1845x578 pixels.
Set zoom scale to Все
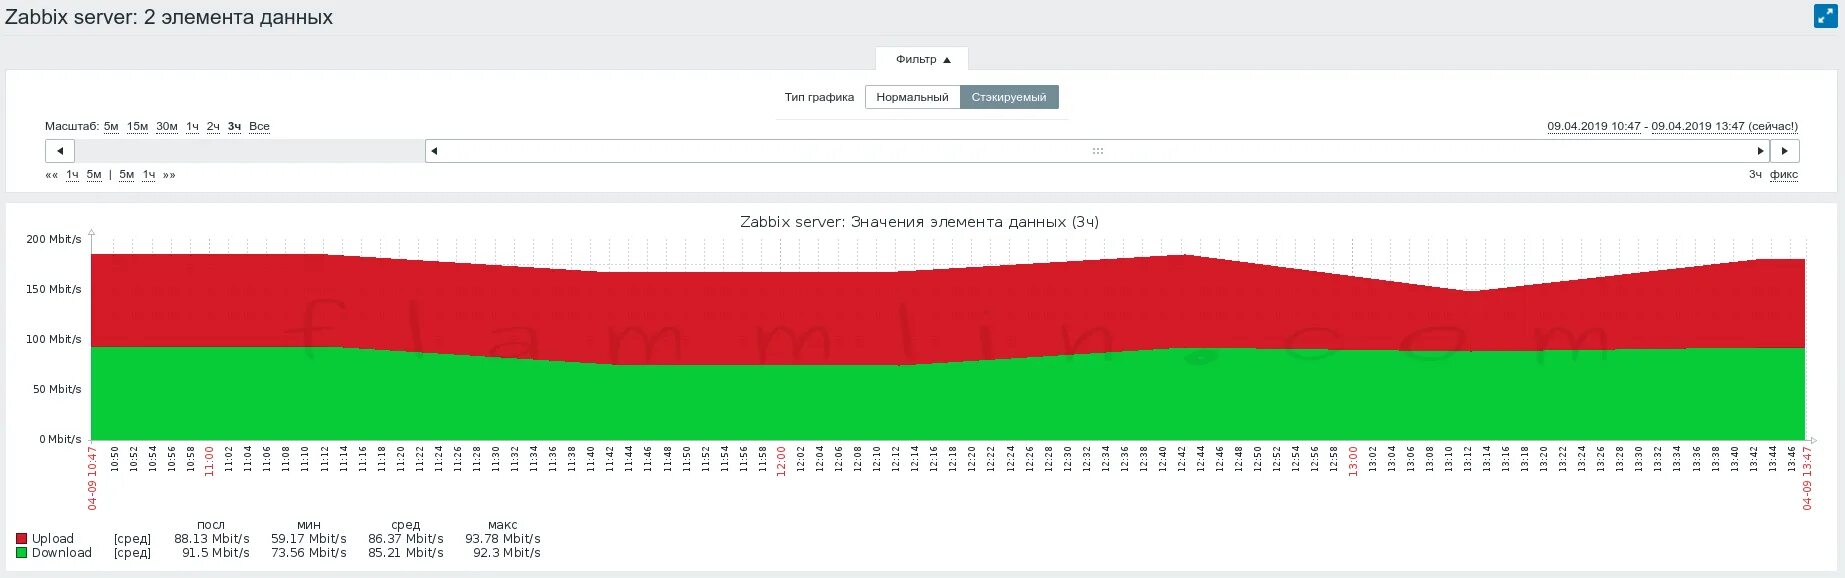pos(259,126)
